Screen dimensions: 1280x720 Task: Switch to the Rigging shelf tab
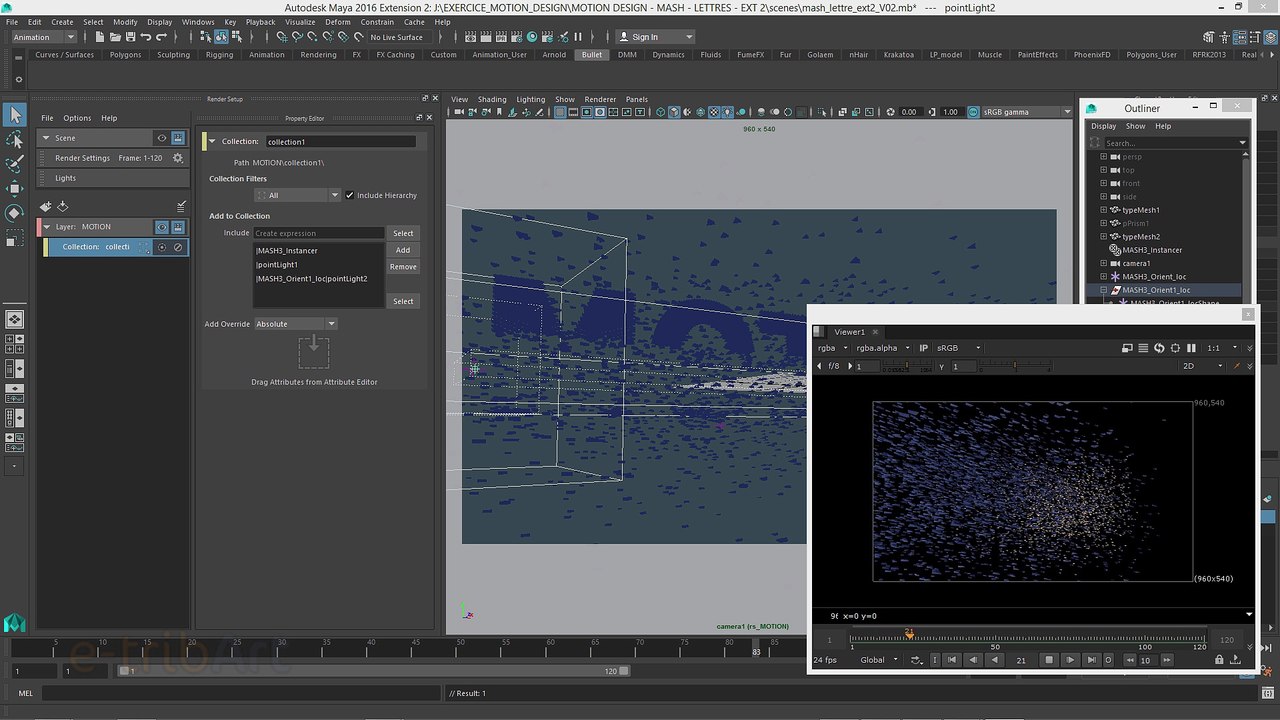(219, 55)
